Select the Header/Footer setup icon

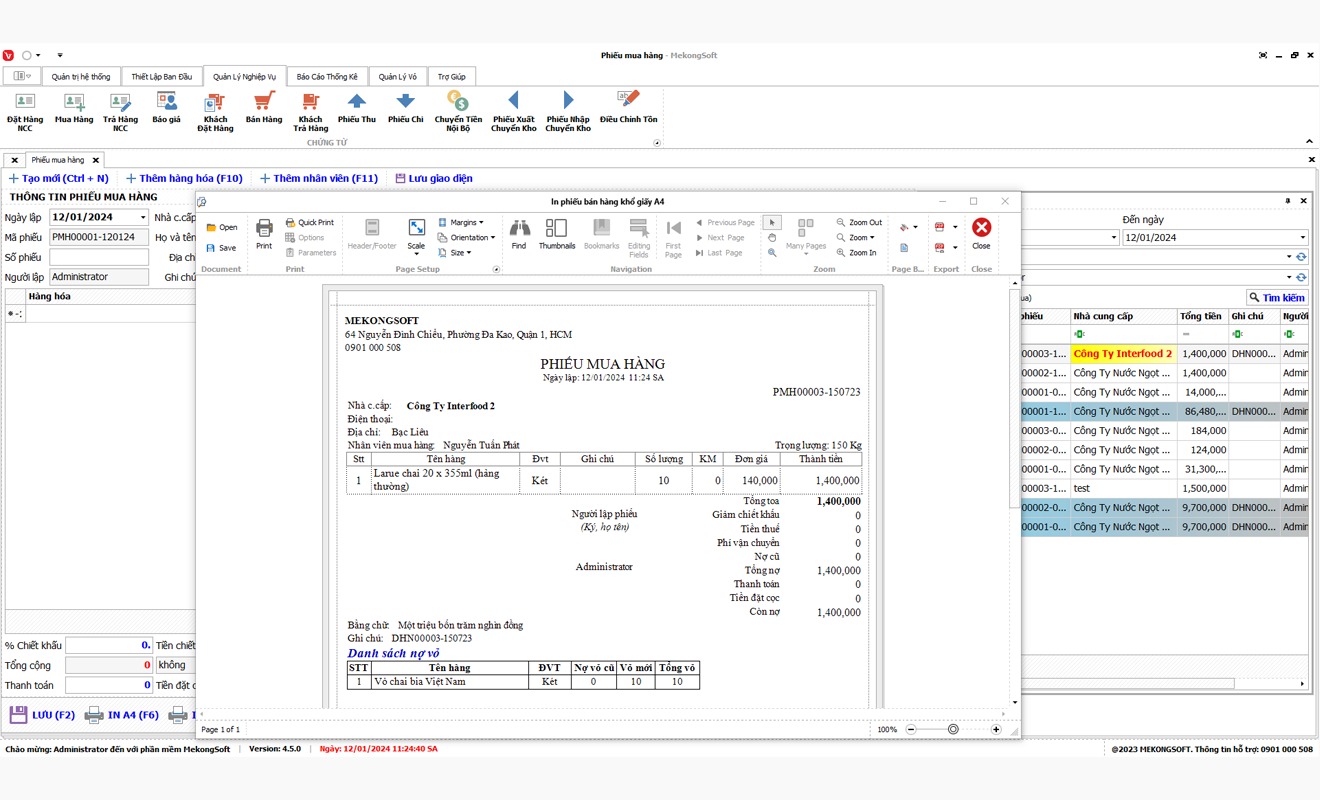coord(371,236)
